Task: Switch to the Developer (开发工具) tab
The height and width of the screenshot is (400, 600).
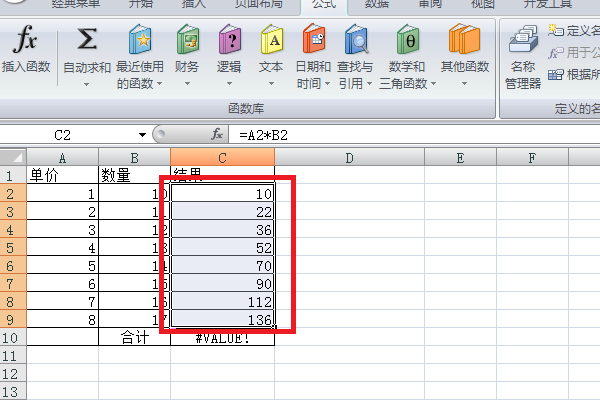Action: coord(548,5)
